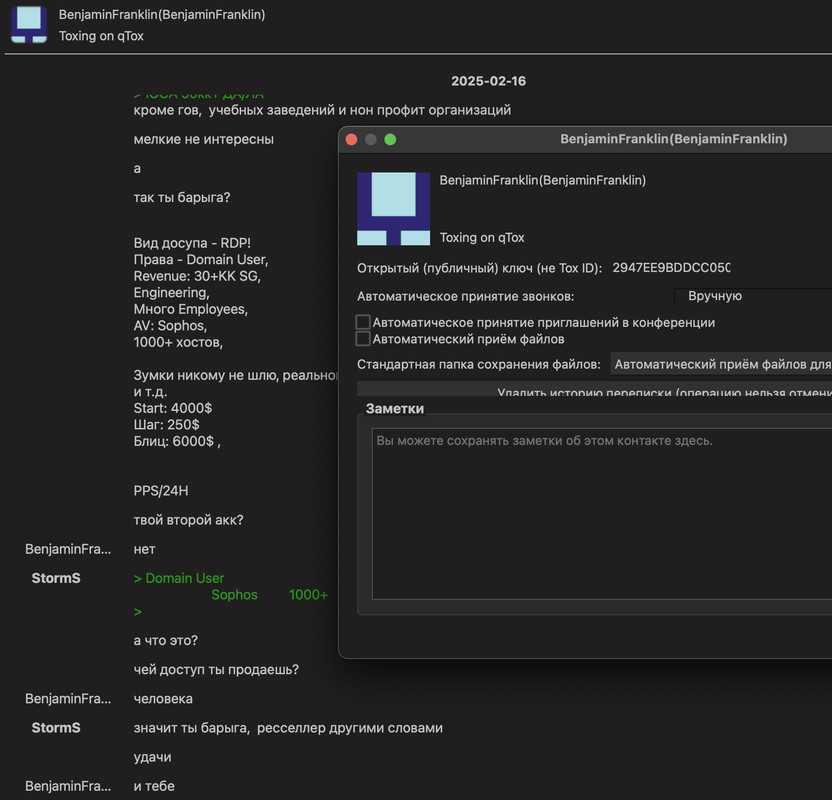Screen dimensions: 832x800
Task: Click sender name StormS beside 'значит ты барыга'
Action: (x=56, y=728)
